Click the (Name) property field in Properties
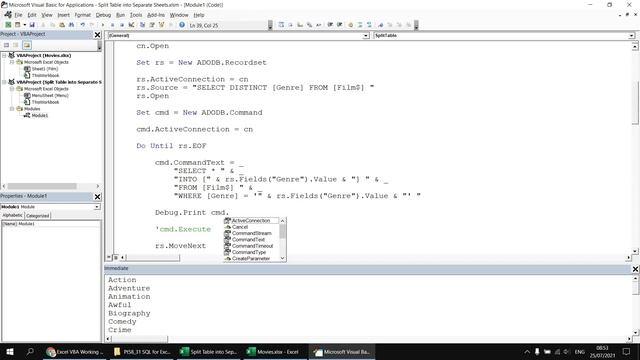Viewport: 640px width, 360px height. coord(51,224)
